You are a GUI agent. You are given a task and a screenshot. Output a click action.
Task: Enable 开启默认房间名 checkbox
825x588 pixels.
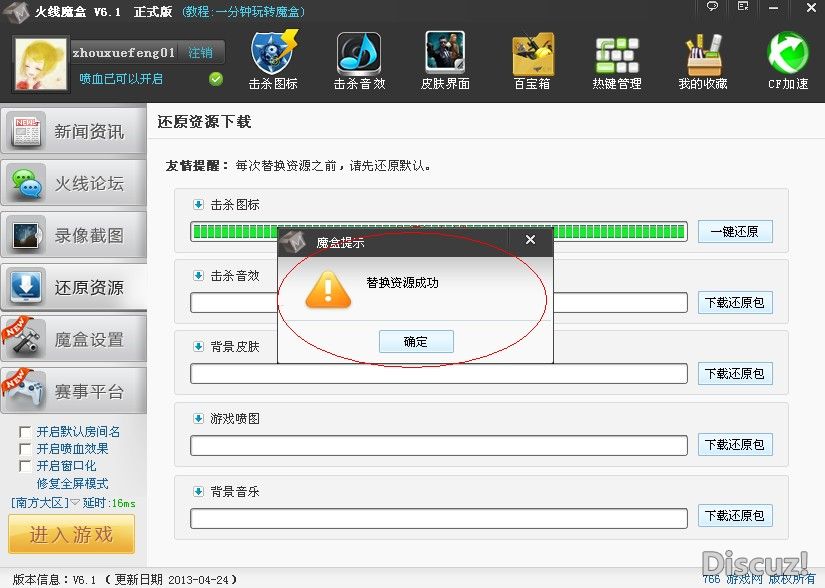coord(25,432)
